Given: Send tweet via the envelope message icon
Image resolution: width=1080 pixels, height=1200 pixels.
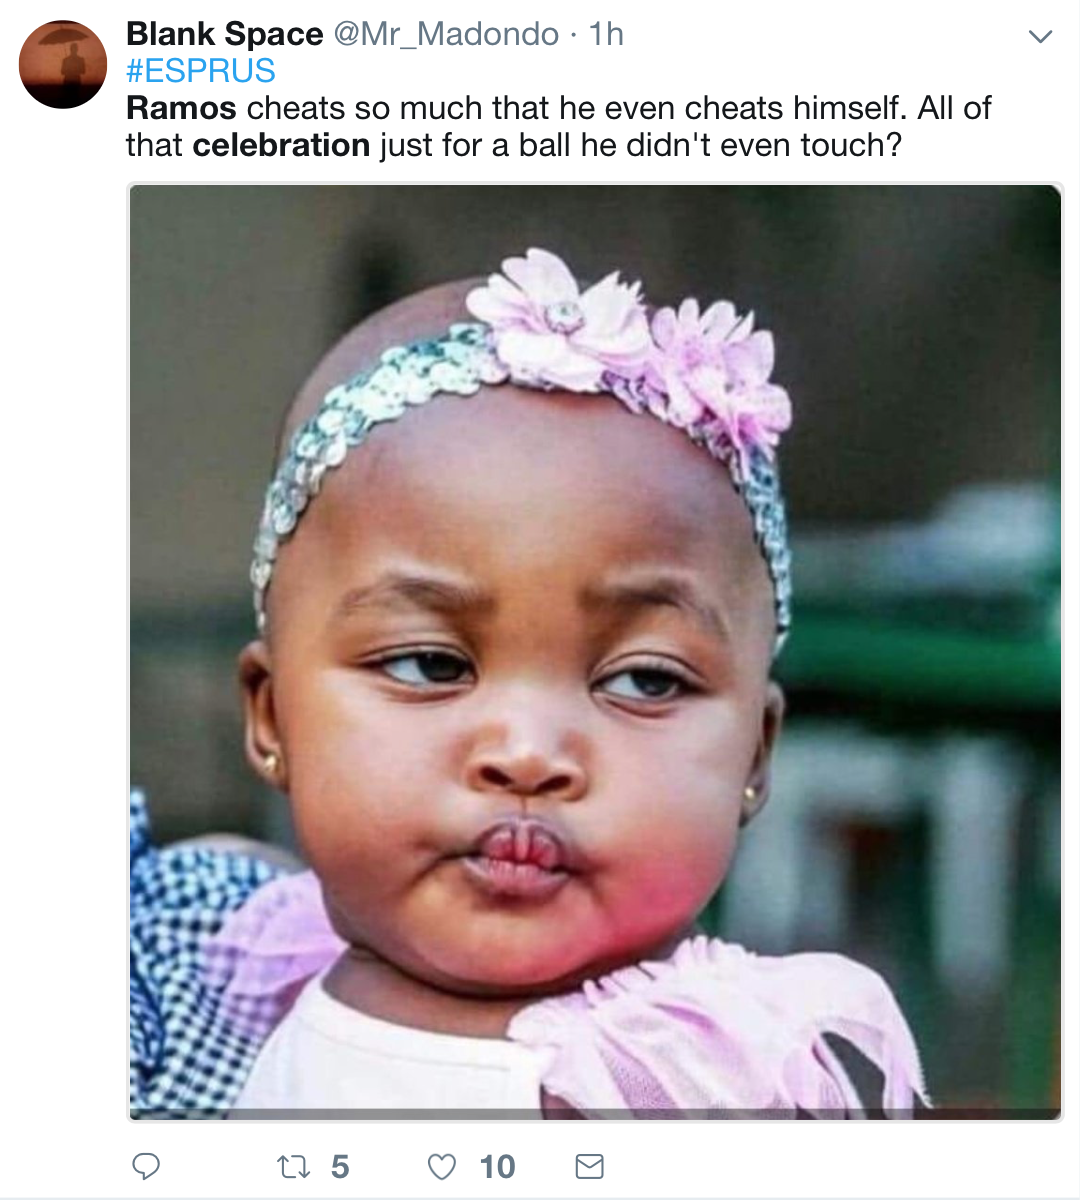Looking at the screenshot, I should tap(590, 1166).
